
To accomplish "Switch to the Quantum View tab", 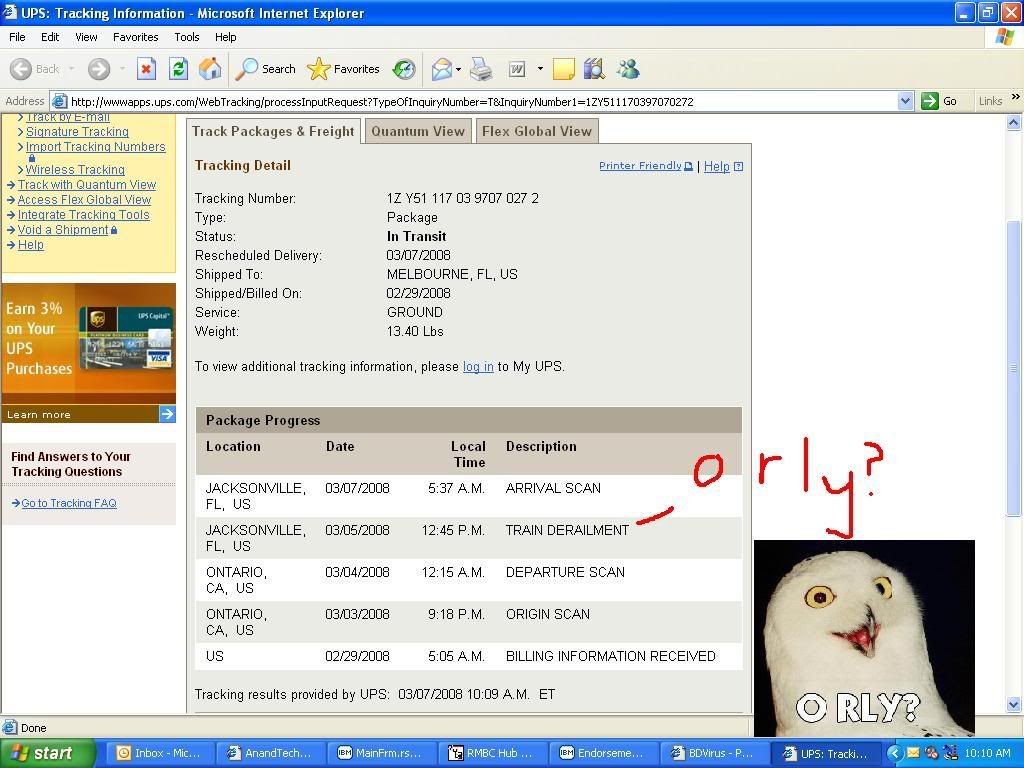I will (x=418, y=131).
